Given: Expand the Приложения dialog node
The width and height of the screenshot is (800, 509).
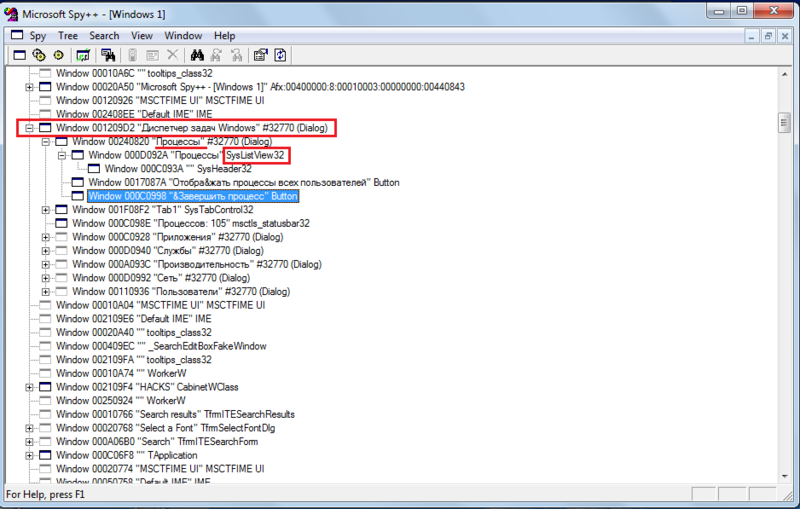Looking at the screenshot, I should tap(46, 237).
